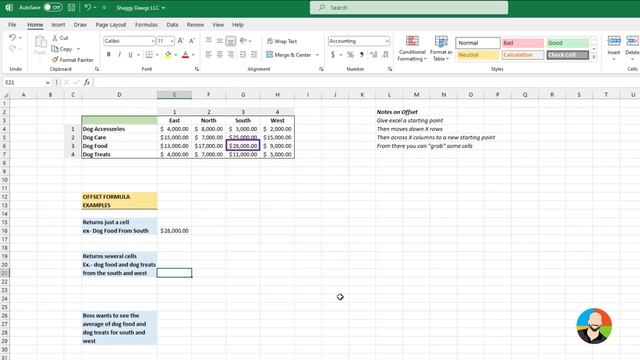Expand Merge & Center dropdown arrow
The width and height of the screenshot is (640, 360).
pos(317,55)
